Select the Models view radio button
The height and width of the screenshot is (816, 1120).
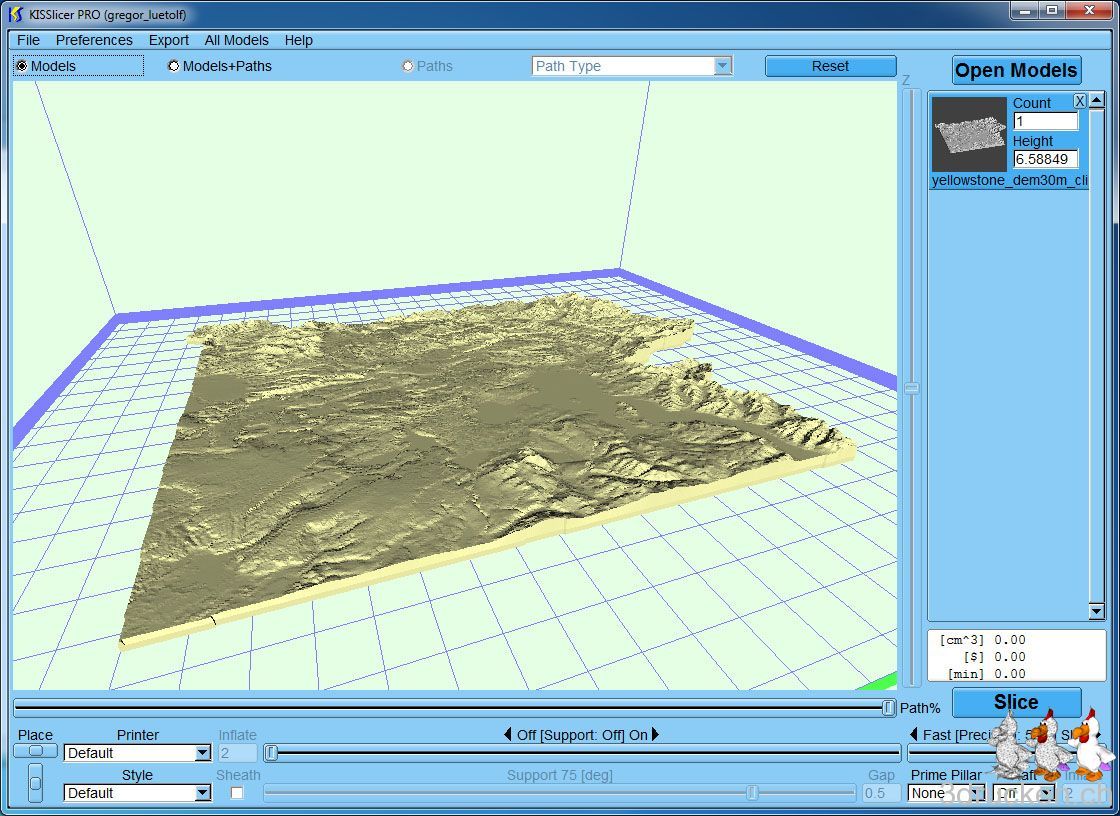click(x=22, y=66)
